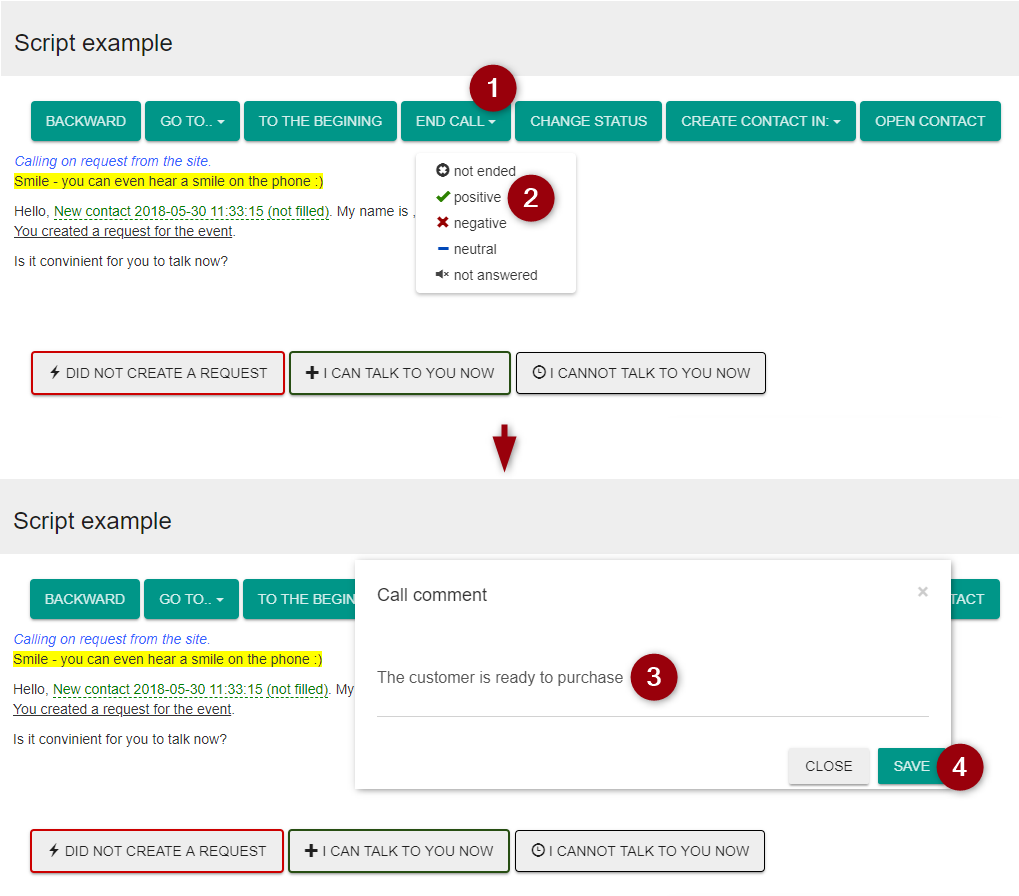The height and width of the screenshot is (896, 1019).
Task: Click the X icon closing Call comment dialog
Action: (923, 592)
